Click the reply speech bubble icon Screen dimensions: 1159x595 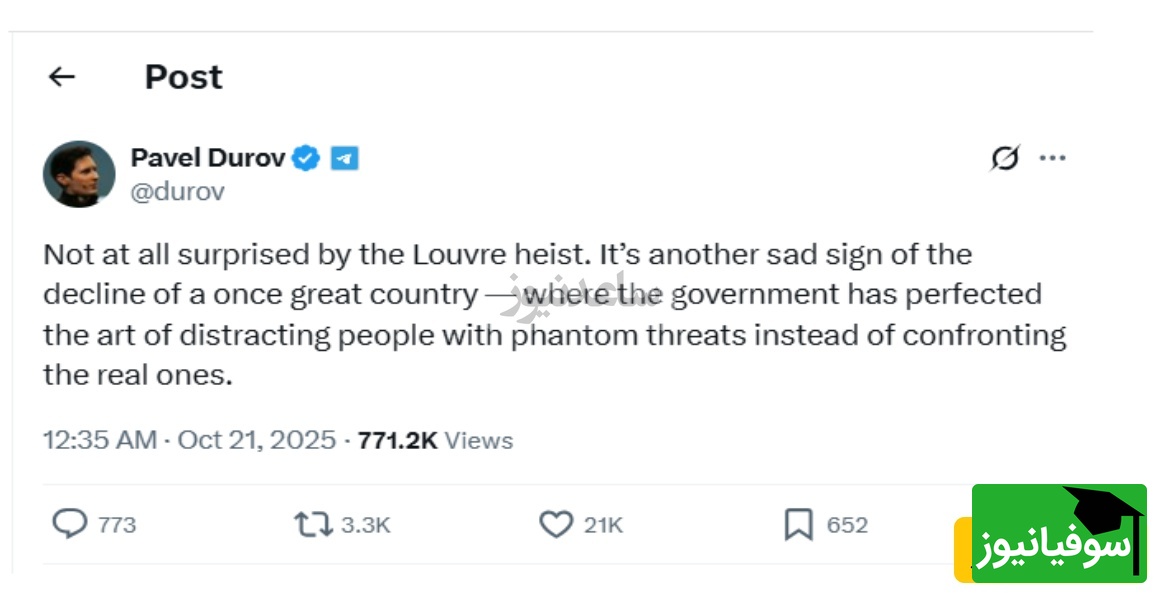coord(69,524)
